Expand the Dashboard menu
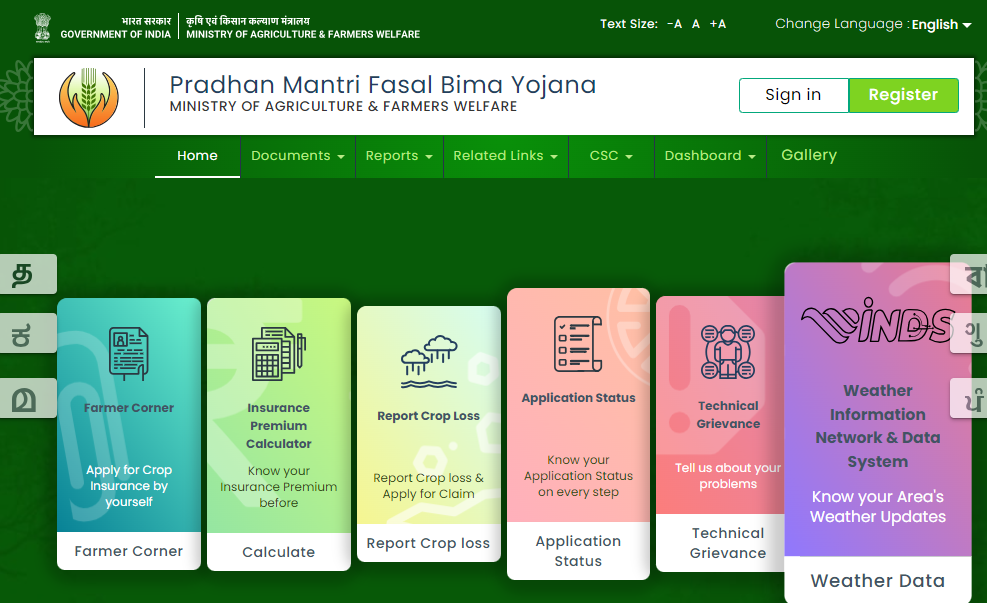Image resolution: width=987 pixels, height=603 pixels. click(x=710, y=155)
